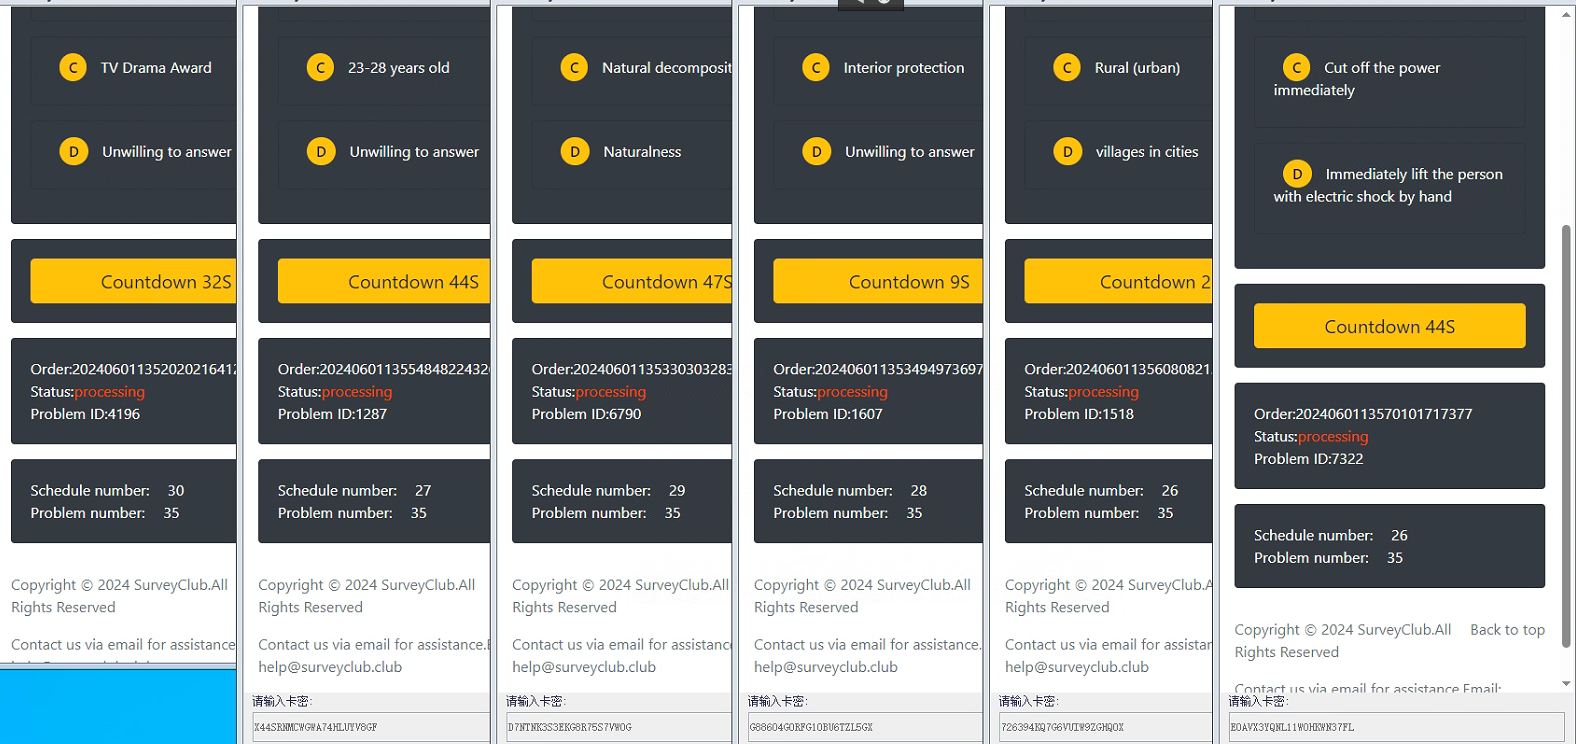1576x744 pixels.
Task: Click the text Problem ID:4196
Action: tap(85, 414)
